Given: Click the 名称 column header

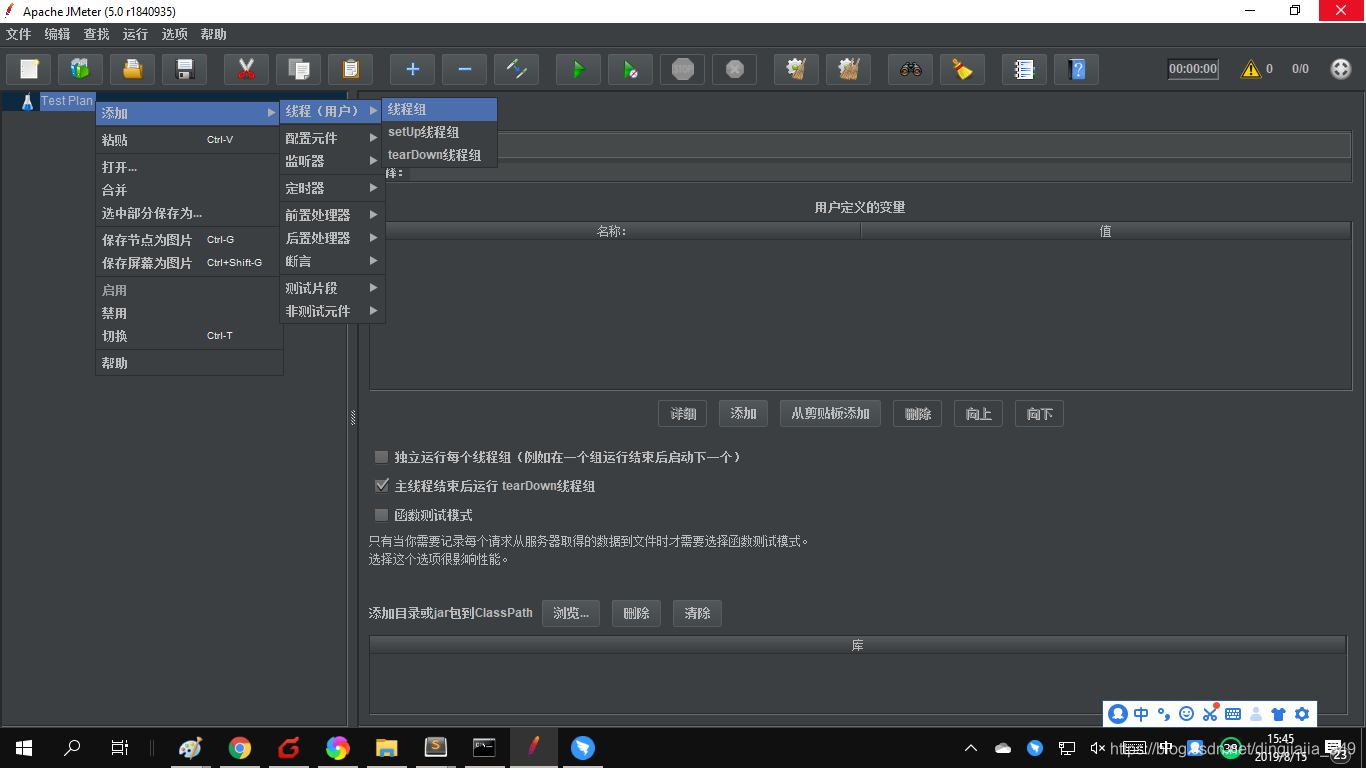Looking at the screenshot, I should point(614,231).
